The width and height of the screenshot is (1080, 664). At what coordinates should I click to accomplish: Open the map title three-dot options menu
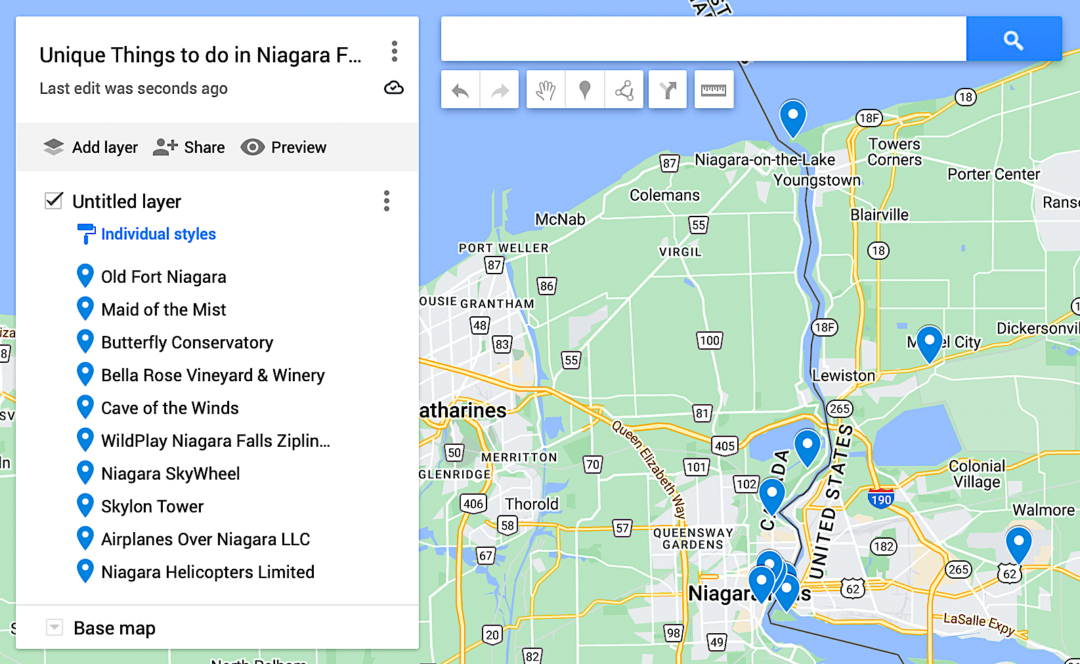pyautogui.click(x=394, y=51)
